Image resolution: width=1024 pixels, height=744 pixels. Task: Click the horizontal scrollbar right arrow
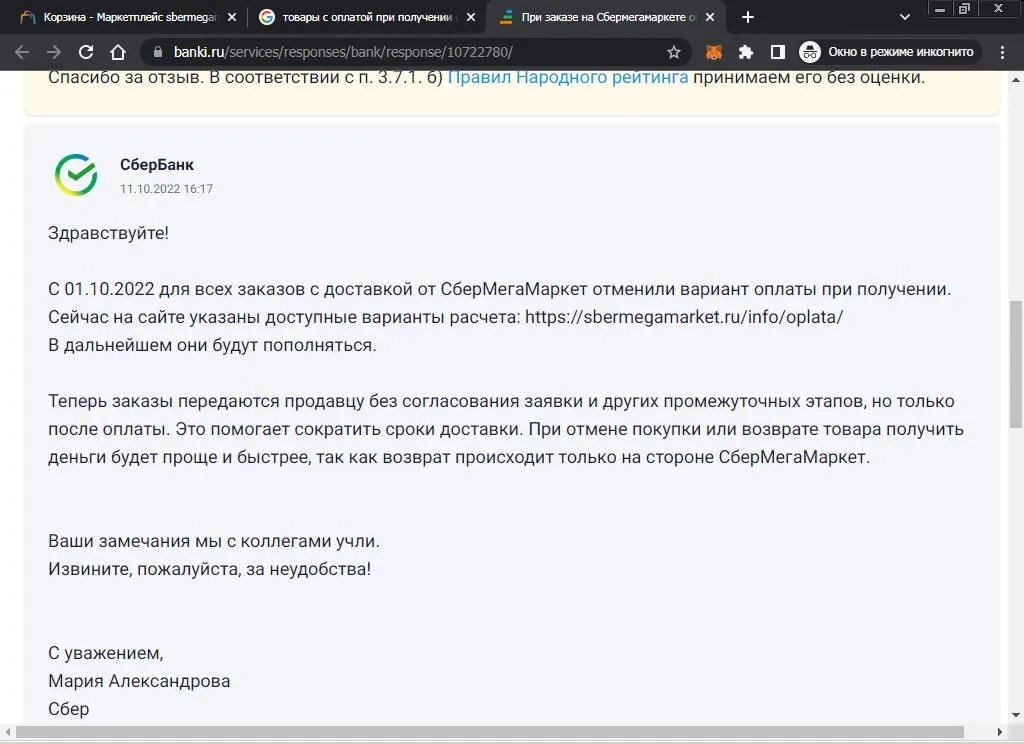[1000, 732]
